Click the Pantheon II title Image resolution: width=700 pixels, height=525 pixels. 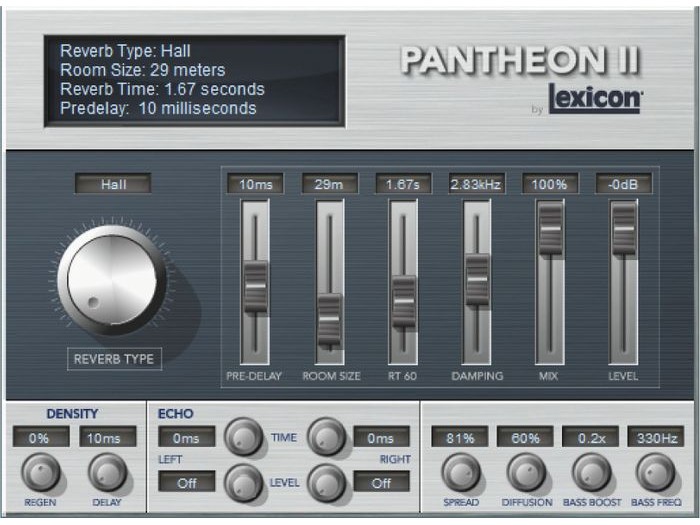coord(521,59)
